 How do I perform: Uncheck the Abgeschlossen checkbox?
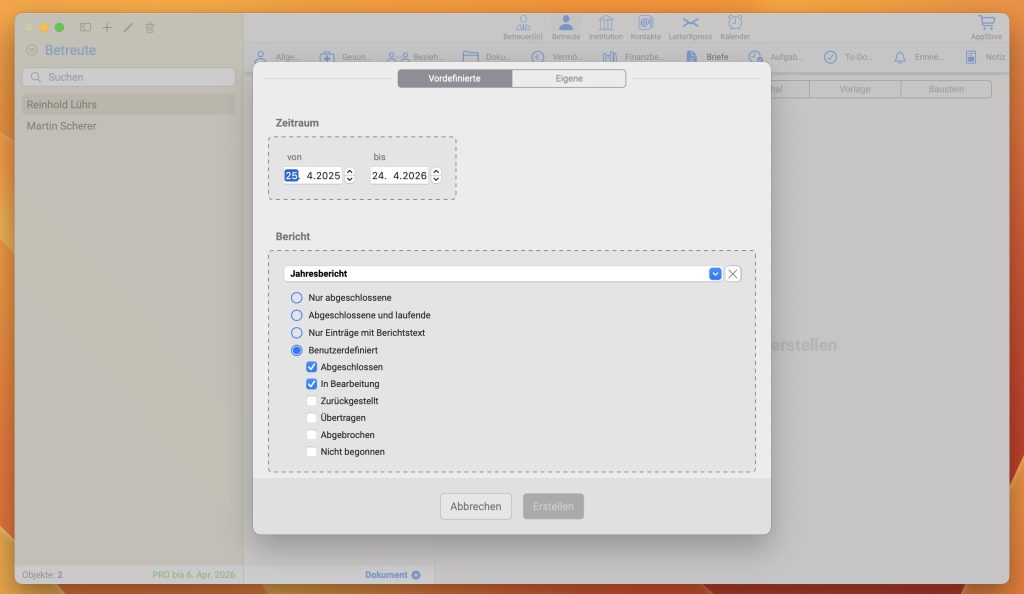point(312,367)
